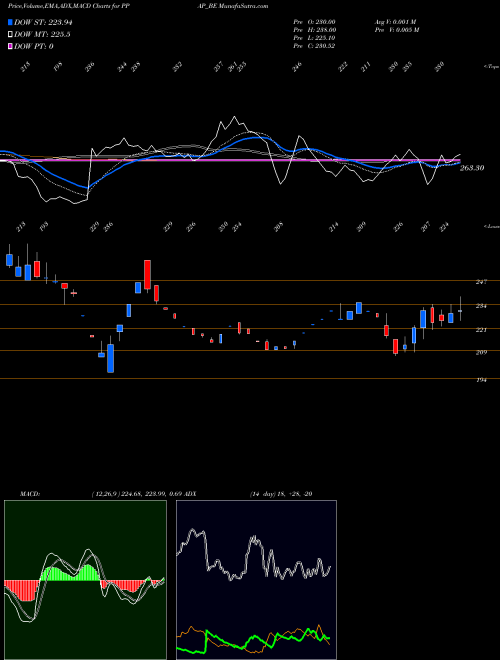Click the last candlestick on the price chart
This screenshot has height=660, width=500.
460,309
